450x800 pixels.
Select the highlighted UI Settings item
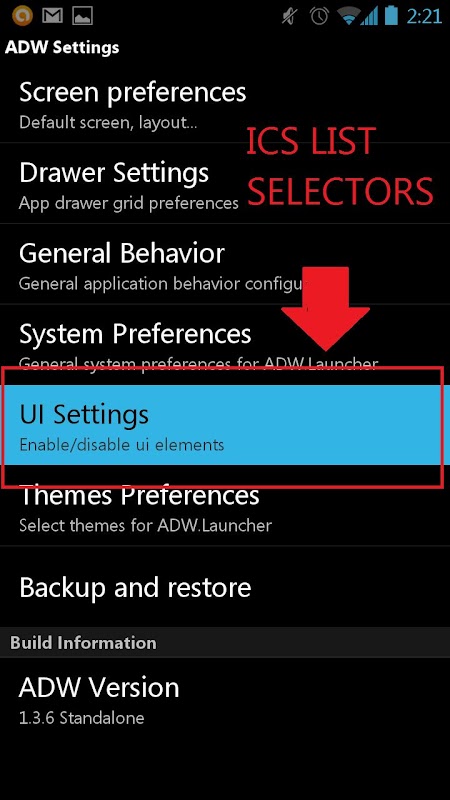[x=225, y=425]
